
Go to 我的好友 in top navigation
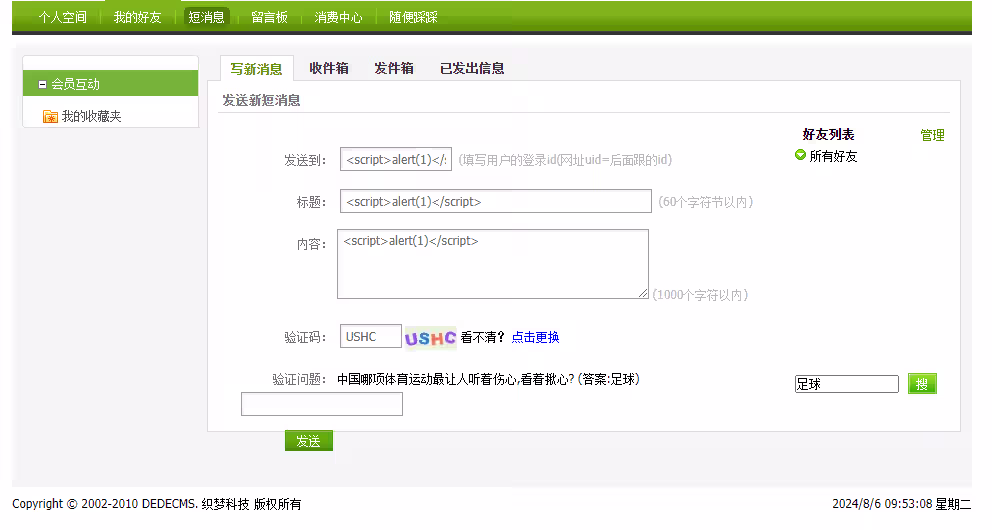[137, 17]
